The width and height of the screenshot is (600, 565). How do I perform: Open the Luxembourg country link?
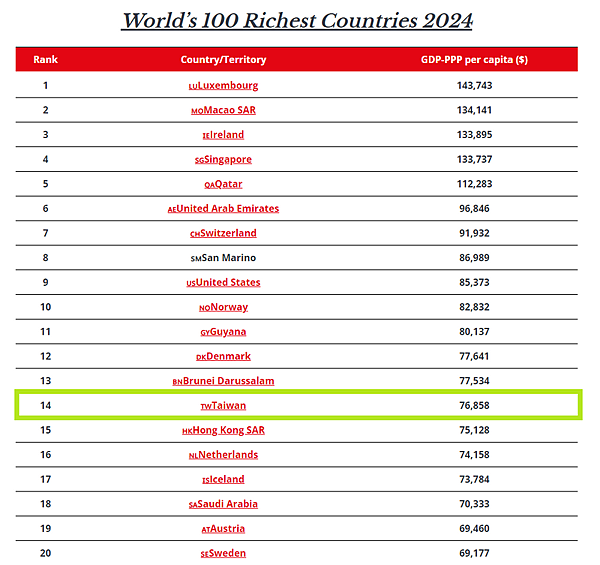(228, 86)
